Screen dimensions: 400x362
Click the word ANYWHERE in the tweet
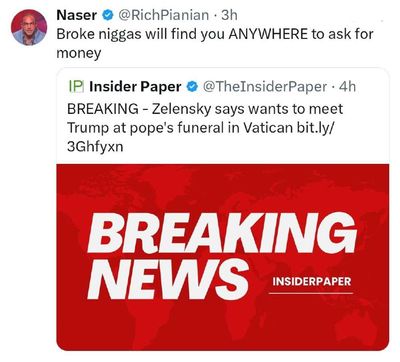[268, 34]
